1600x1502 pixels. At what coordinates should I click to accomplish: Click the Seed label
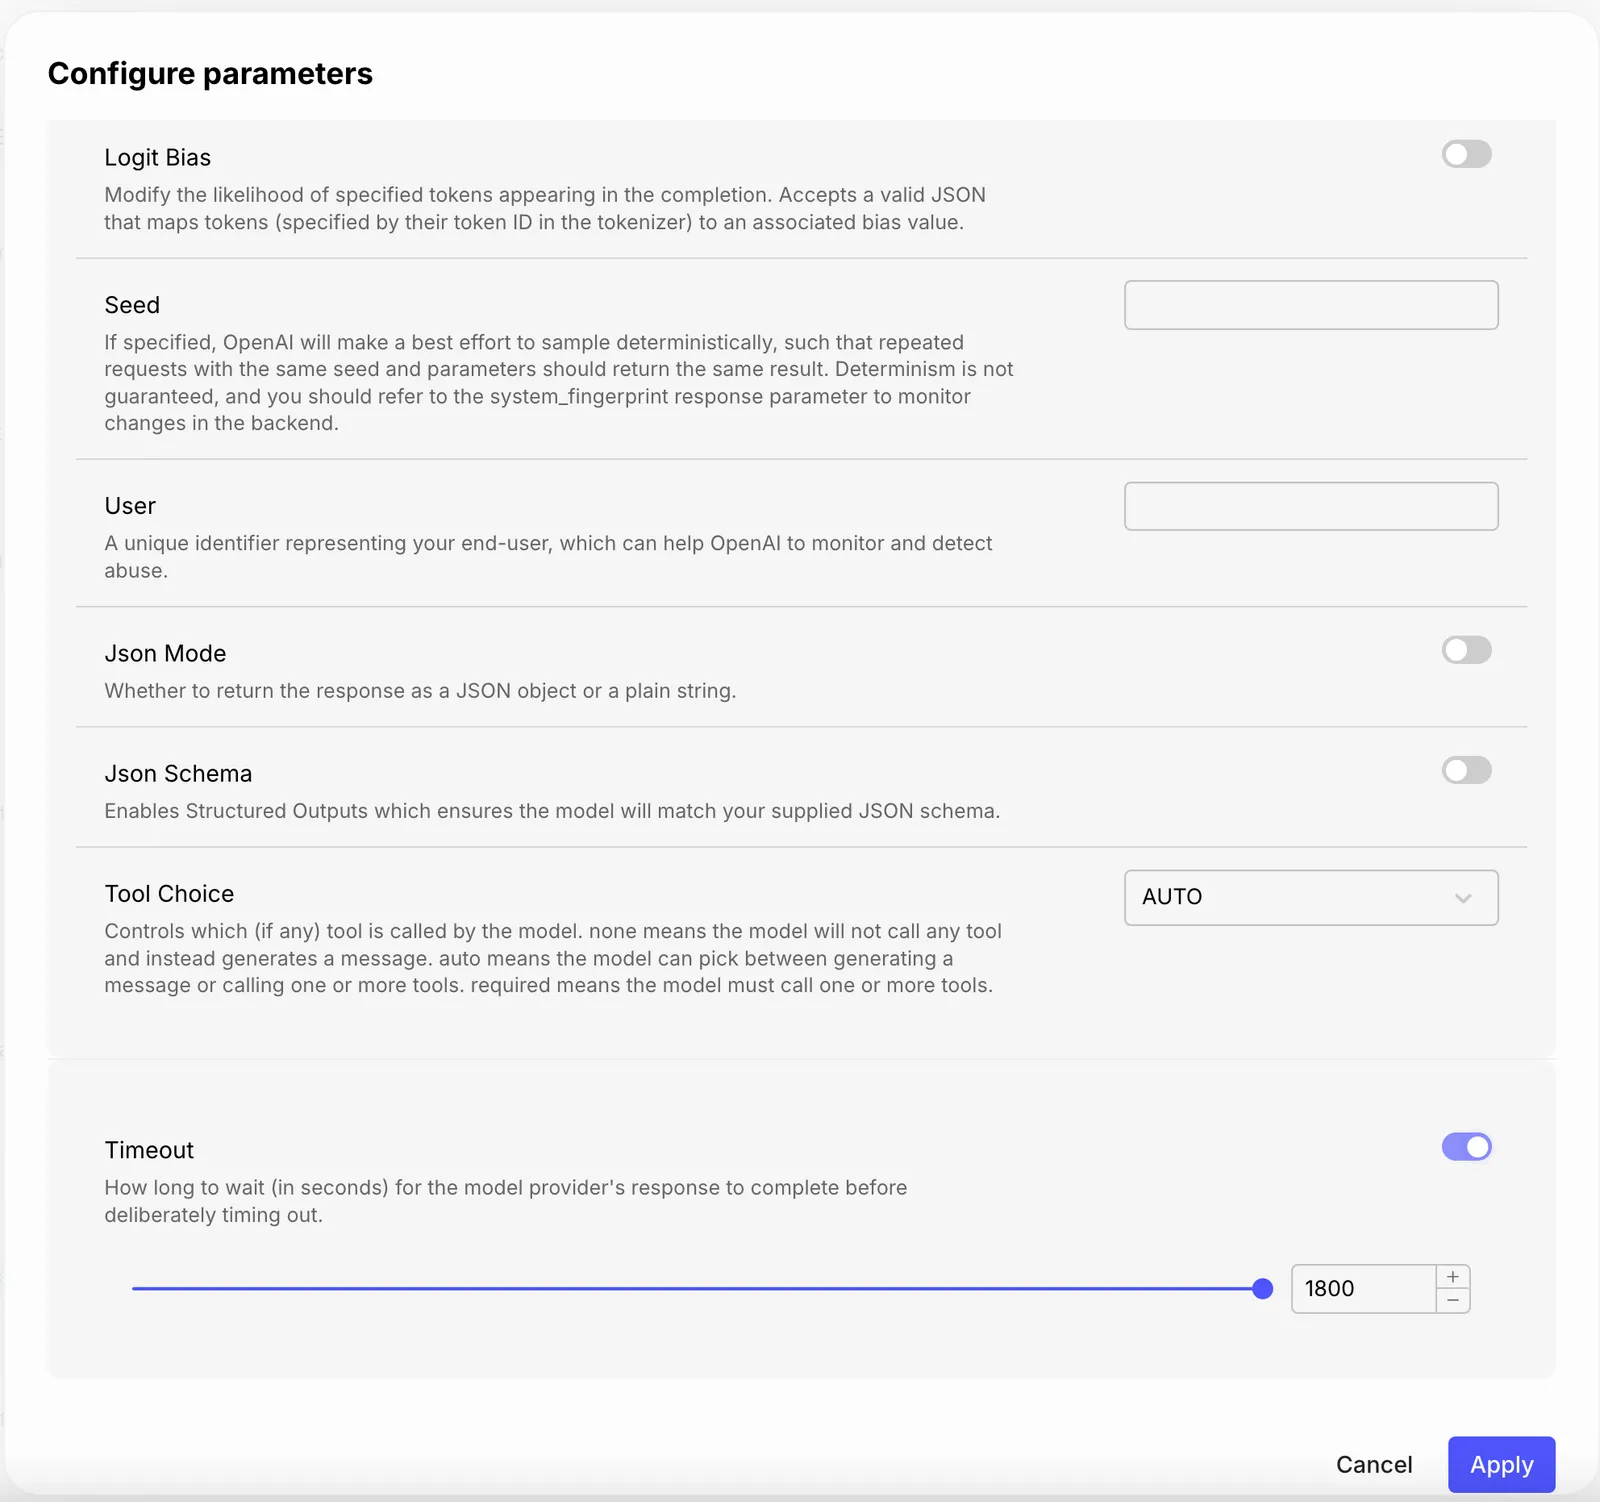click(132, 305)
